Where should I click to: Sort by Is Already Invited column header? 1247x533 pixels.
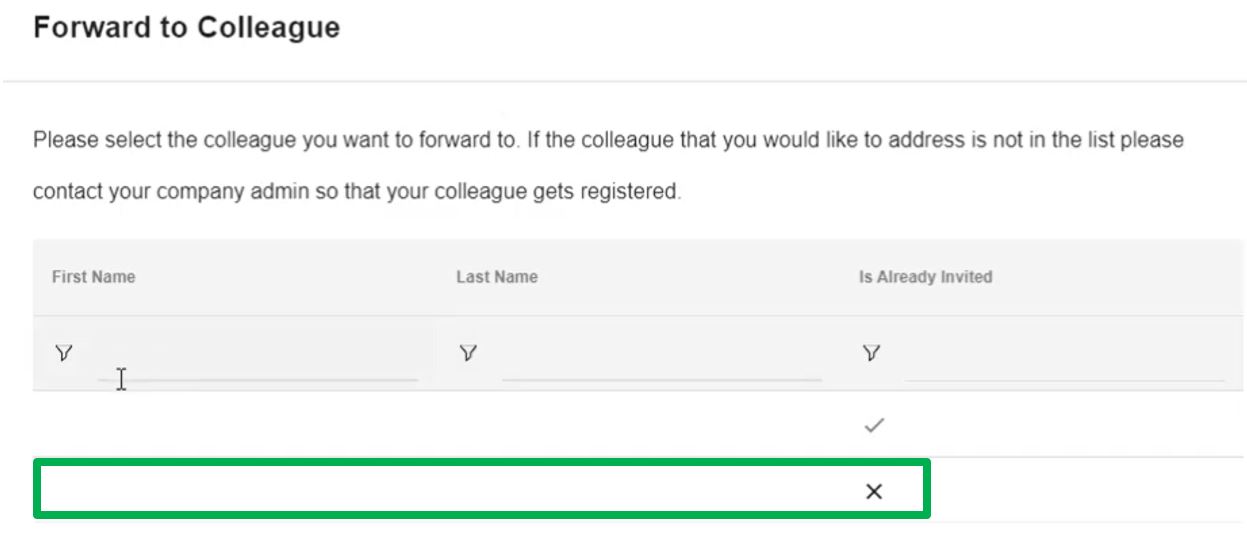tap(925, 277)
